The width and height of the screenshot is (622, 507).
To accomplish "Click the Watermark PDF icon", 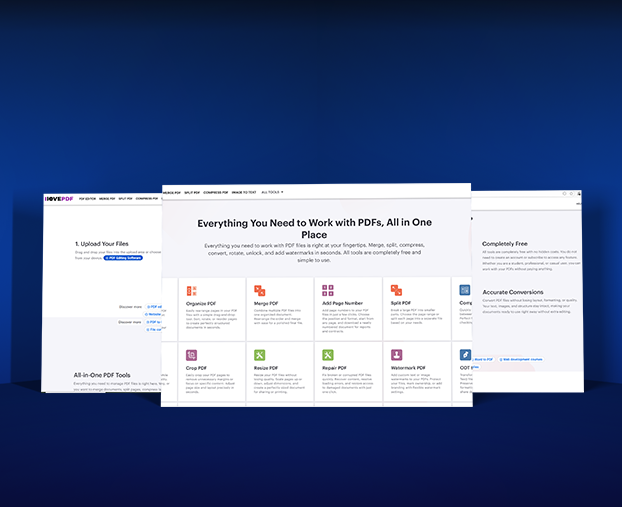I will 397,355.
